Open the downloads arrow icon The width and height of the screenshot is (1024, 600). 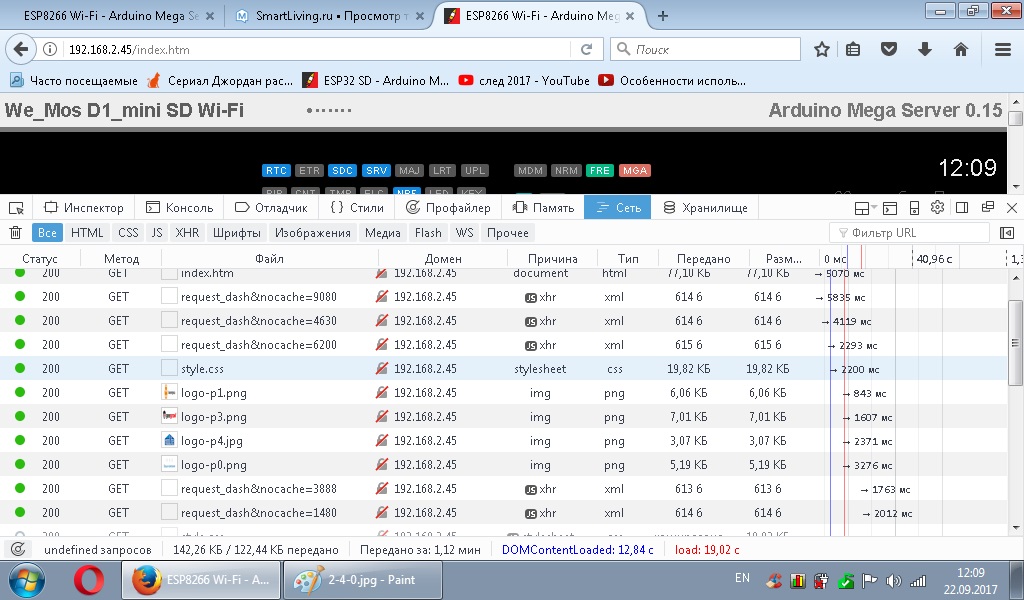click(925, 49)
